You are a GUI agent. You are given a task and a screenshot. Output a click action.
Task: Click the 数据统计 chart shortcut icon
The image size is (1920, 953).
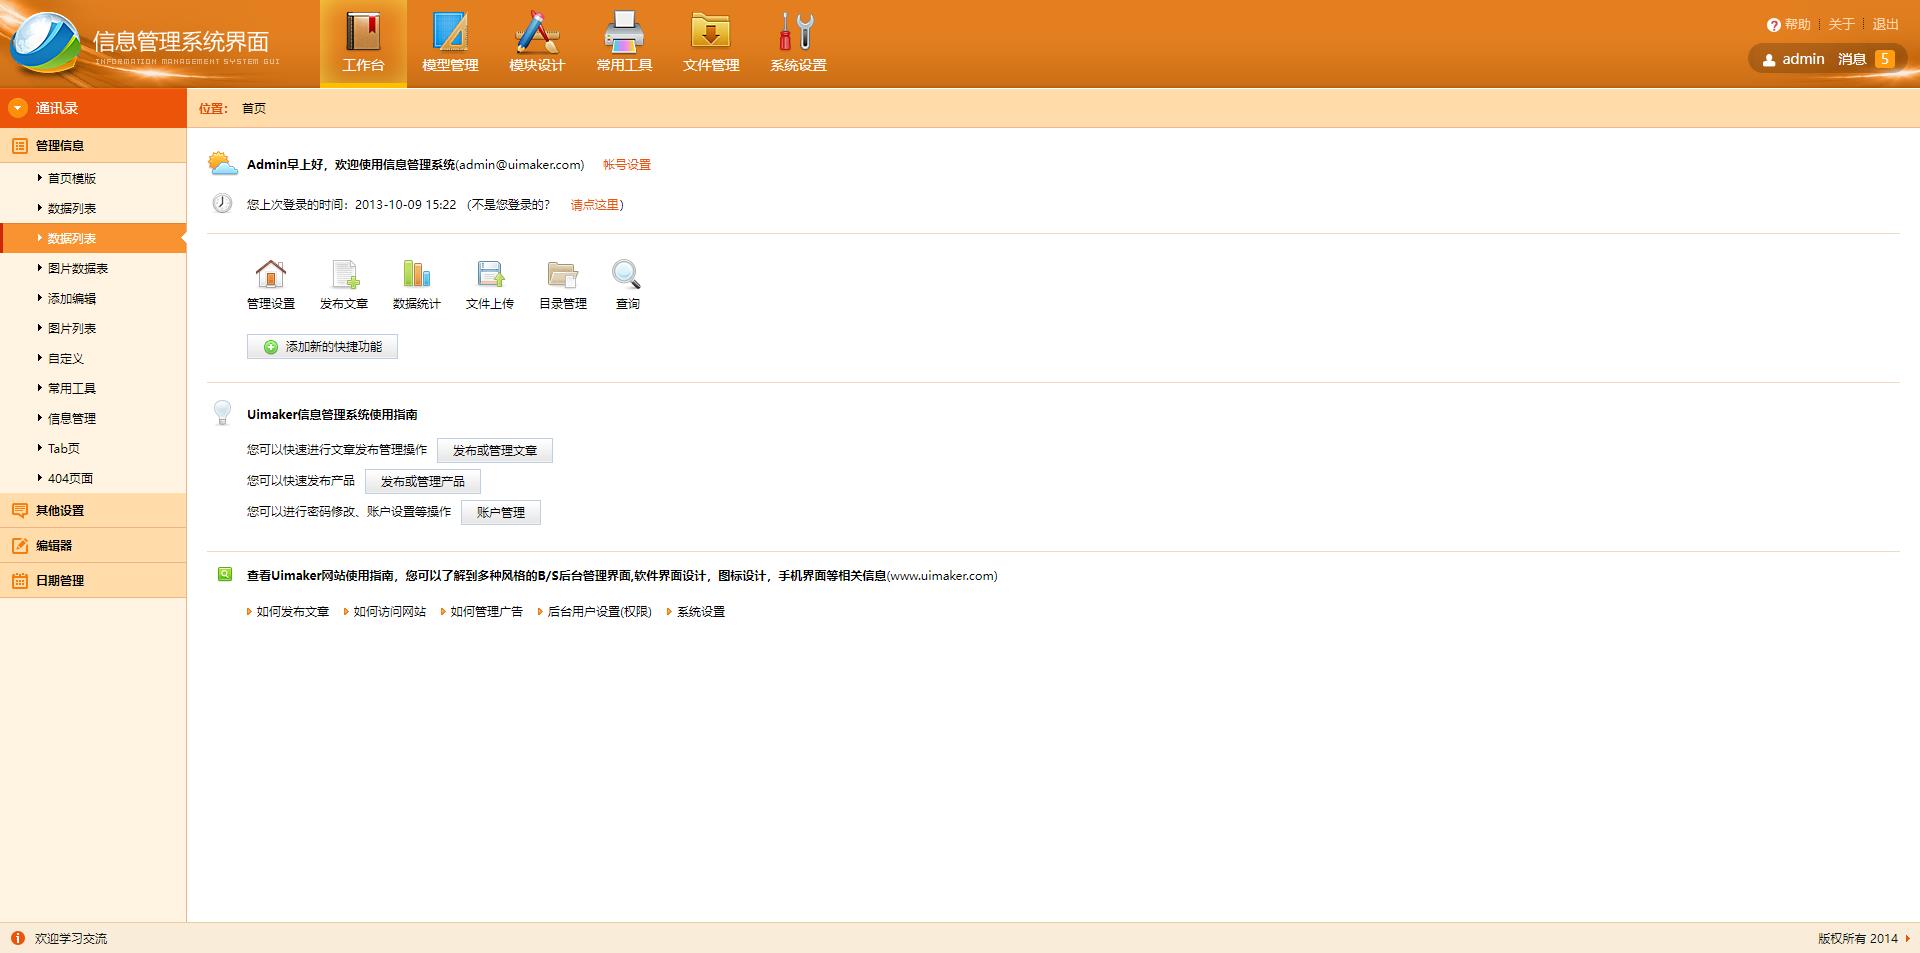[417, 274]
